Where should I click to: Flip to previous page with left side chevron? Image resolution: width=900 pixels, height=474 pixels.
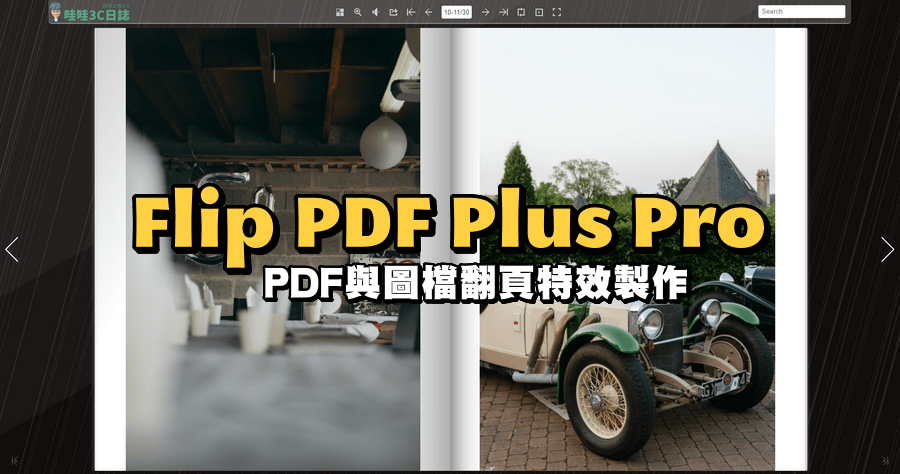click(12, 250)
